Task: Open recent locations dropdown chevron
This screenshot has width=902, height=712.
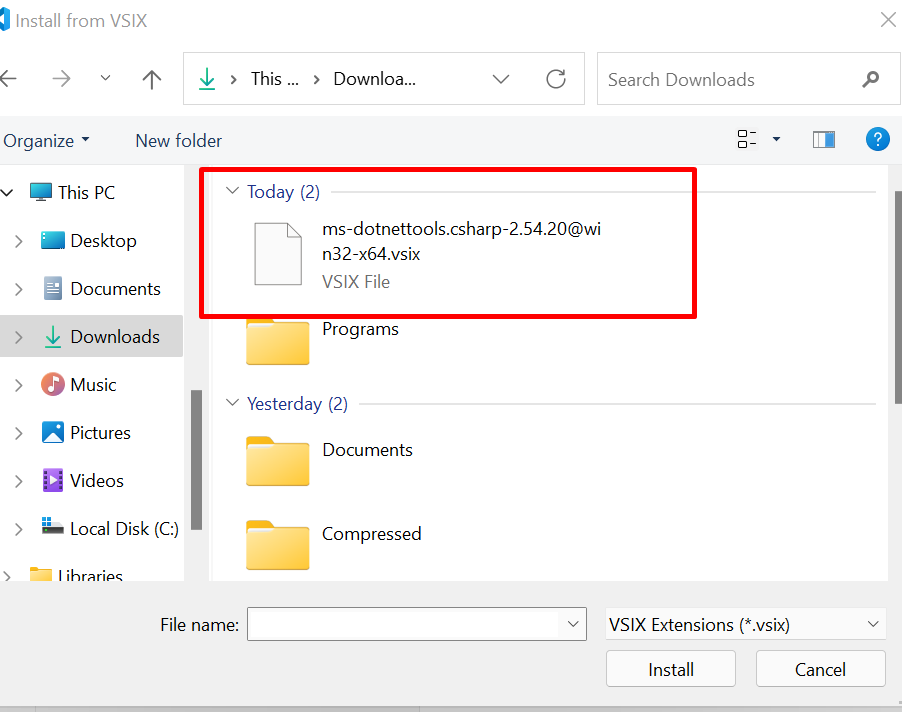Action: tap(105, 78)
